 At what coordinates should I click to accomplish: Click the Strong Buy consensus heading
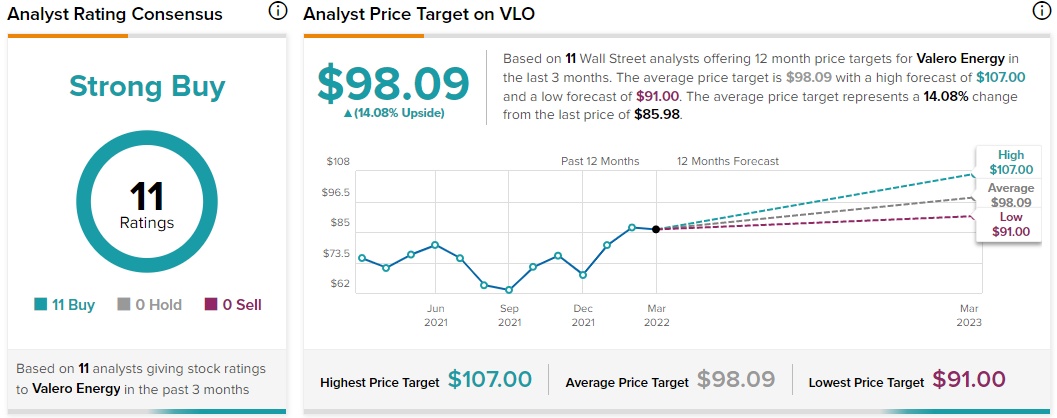point(147,86)
